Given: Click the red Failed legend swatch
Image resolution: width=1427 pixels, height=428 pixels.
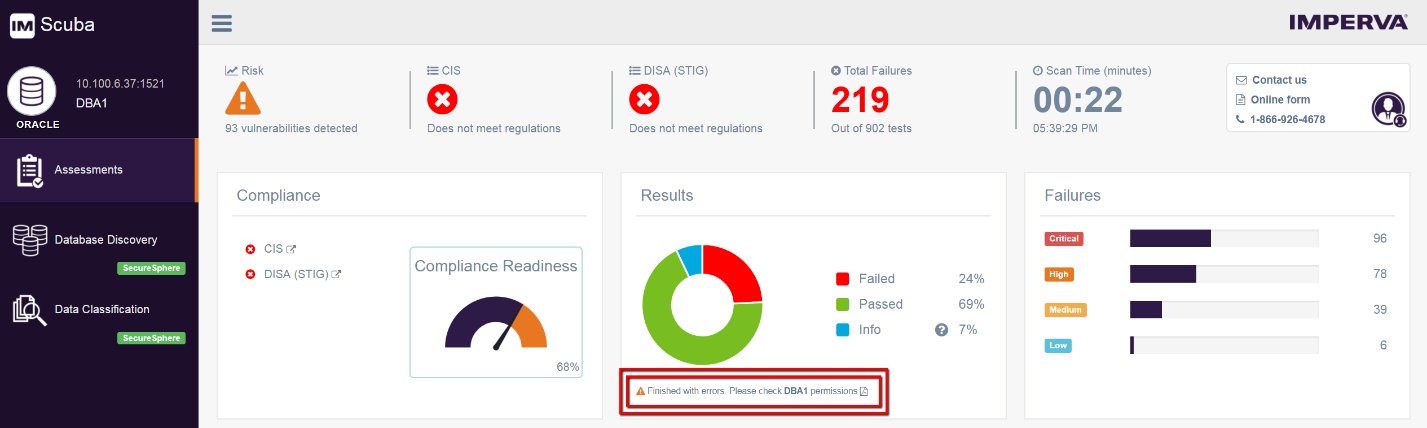Looking at the screenshot, I should (843, 279).
